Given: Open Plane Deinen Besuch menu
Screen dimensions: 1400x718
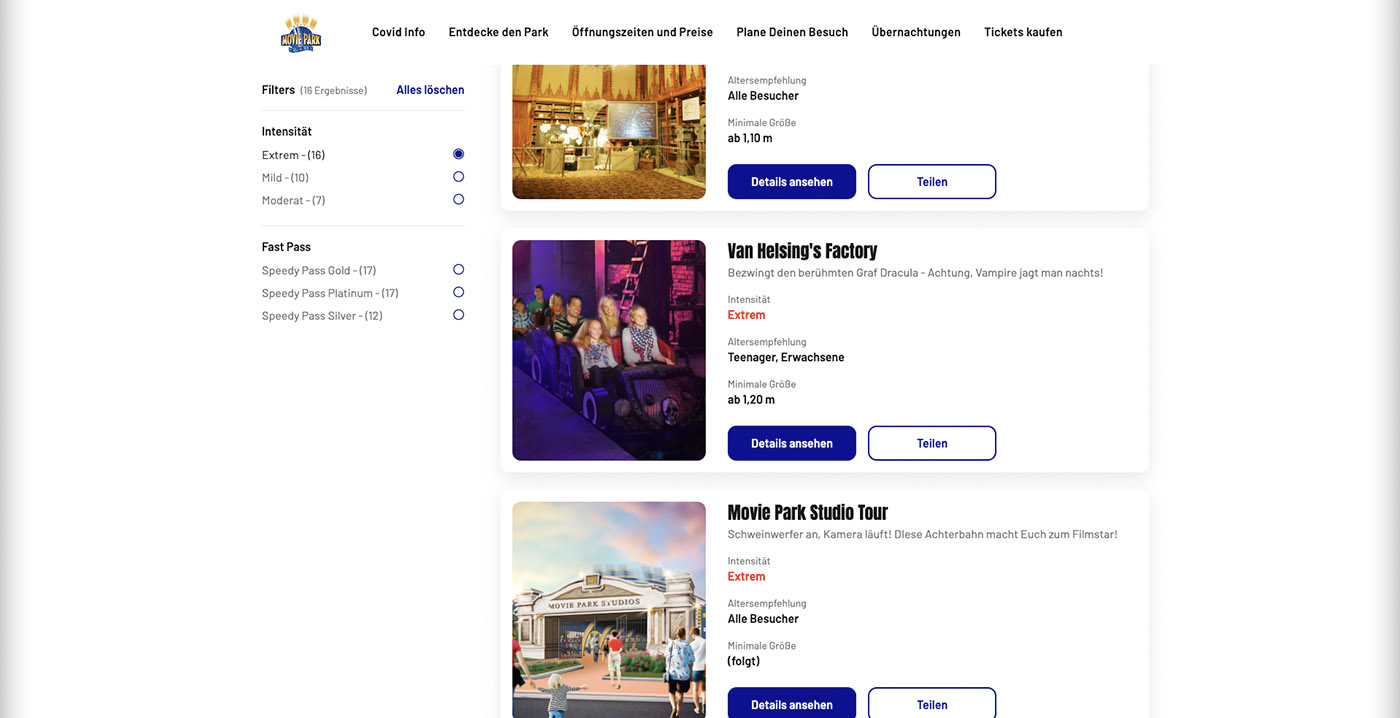Looking at the screenshot, I should click(792, 32).
